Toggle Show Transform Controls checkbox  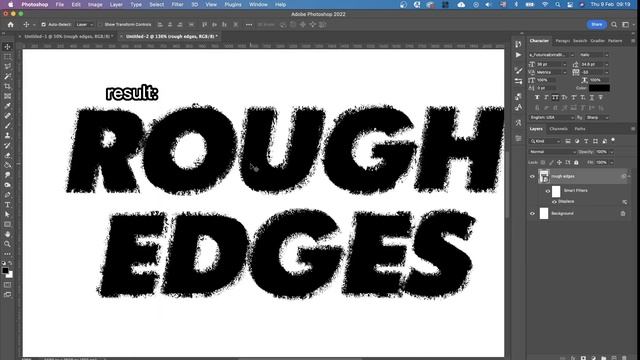point(99,24)
